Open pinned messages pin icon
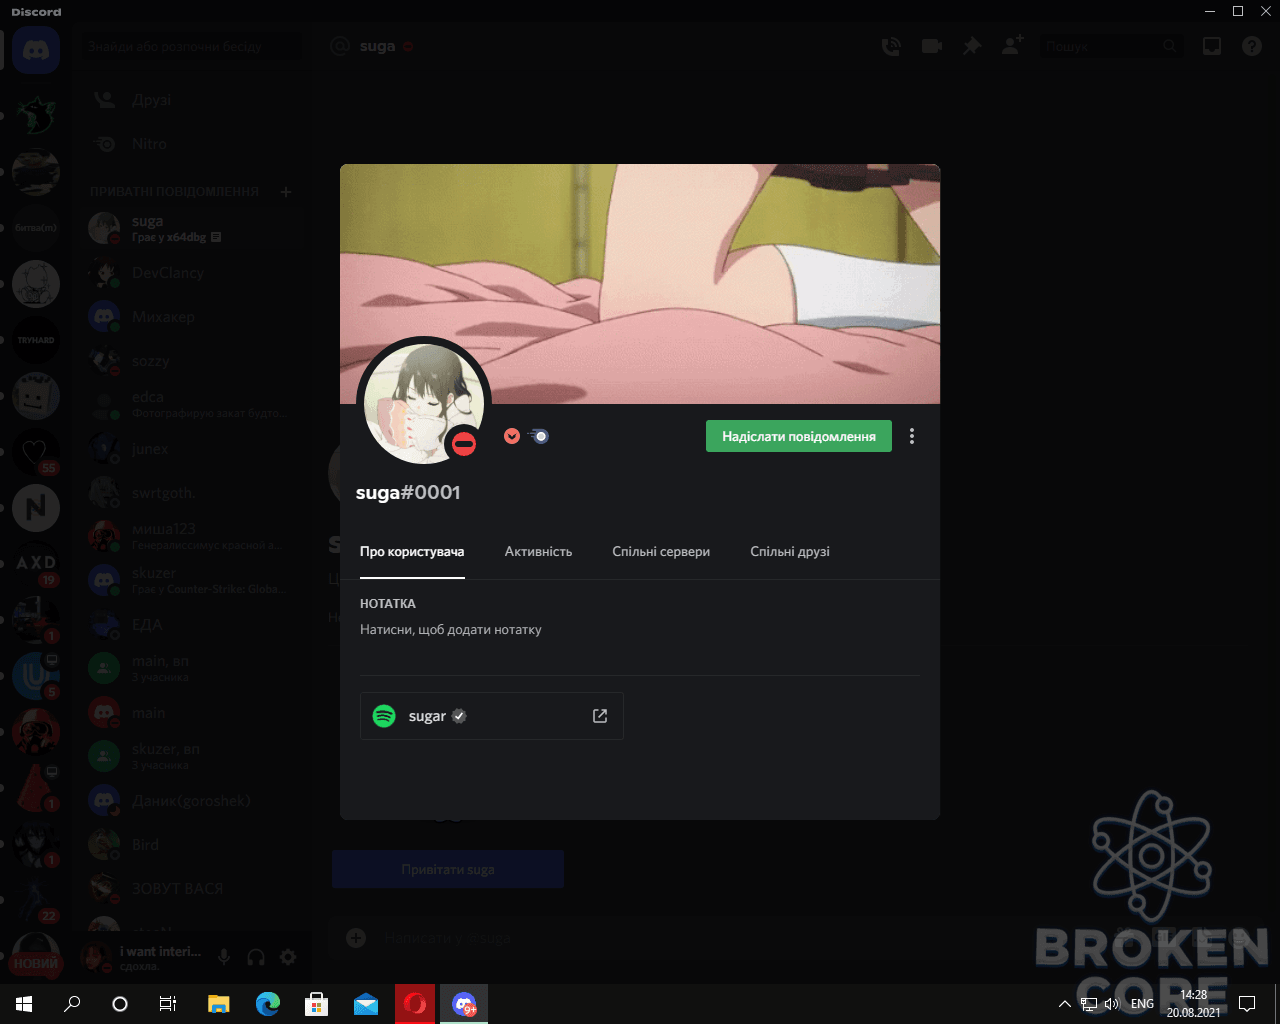 point(972,46)
